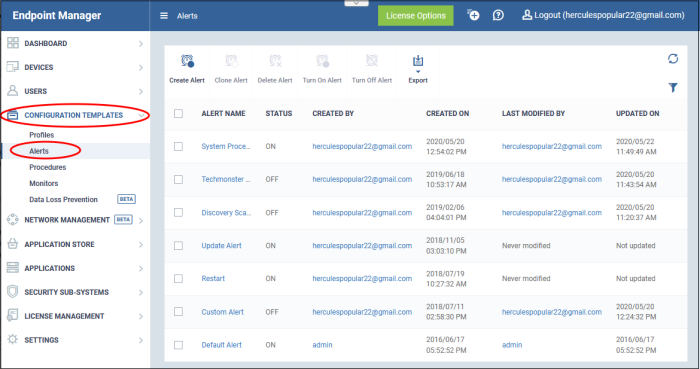700x369 pixels.
Task: Click admin in Last Modified By column
Action: pos(512,345)
